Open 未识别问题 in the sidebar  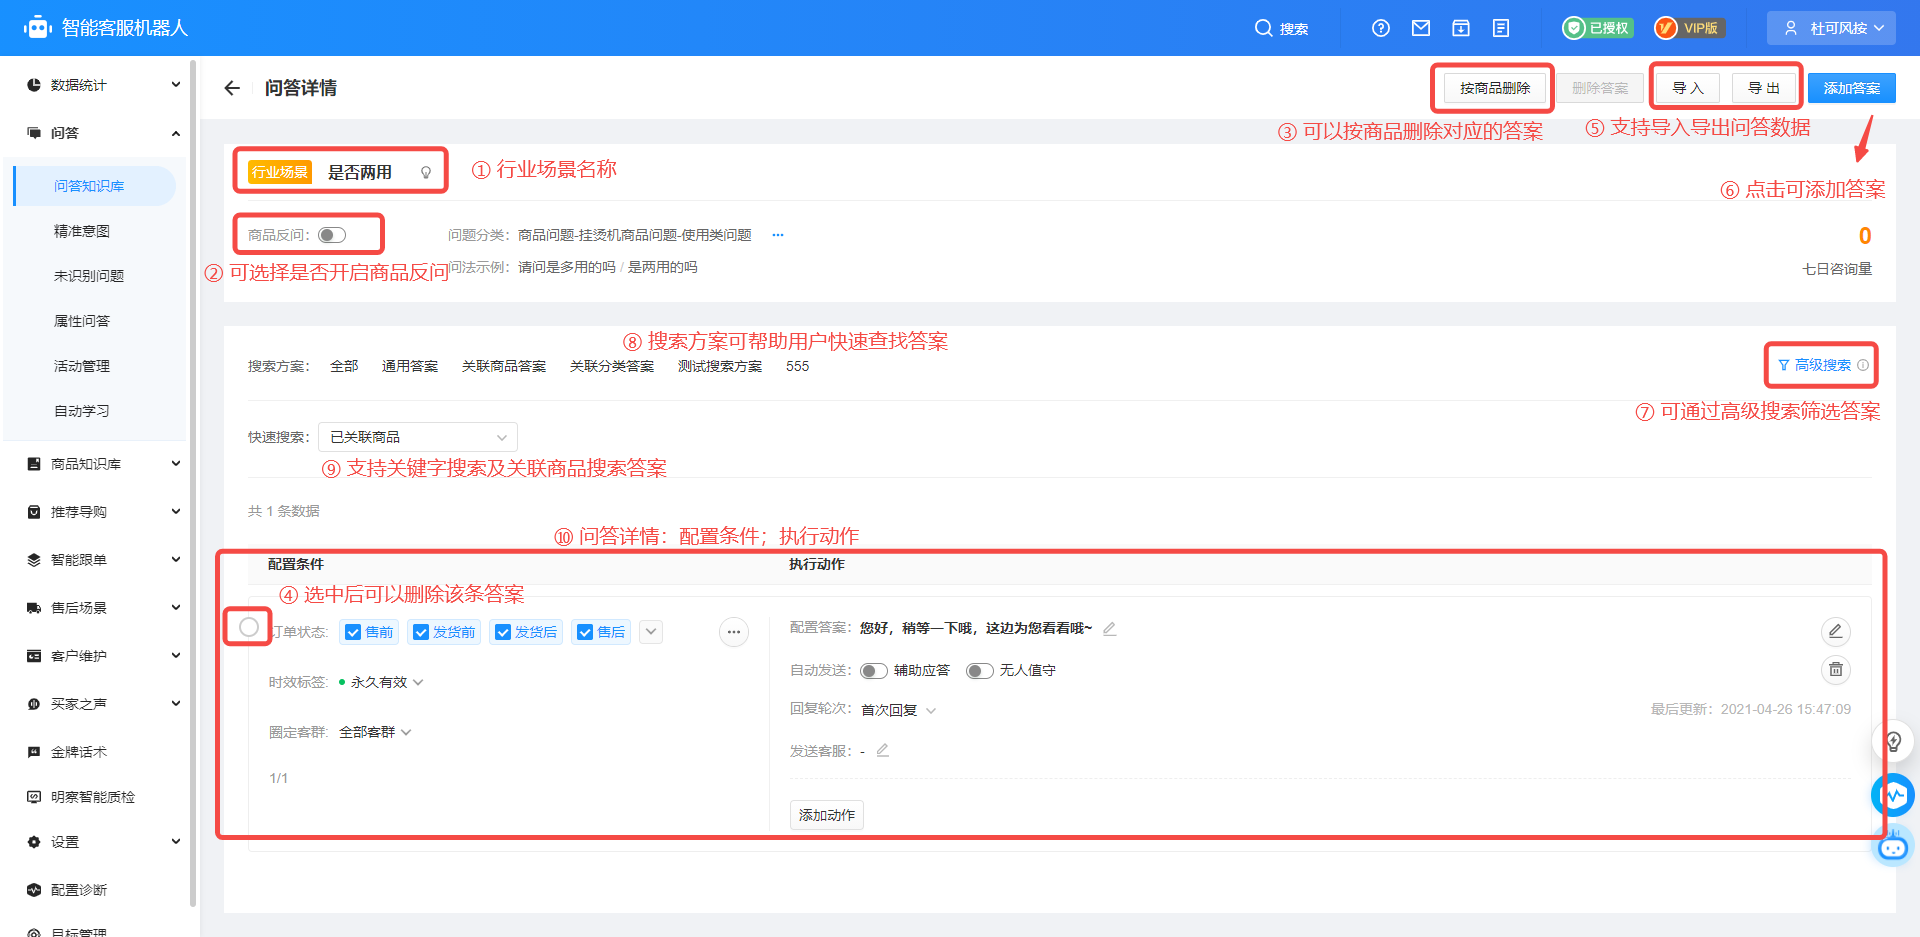coord(89,276)
